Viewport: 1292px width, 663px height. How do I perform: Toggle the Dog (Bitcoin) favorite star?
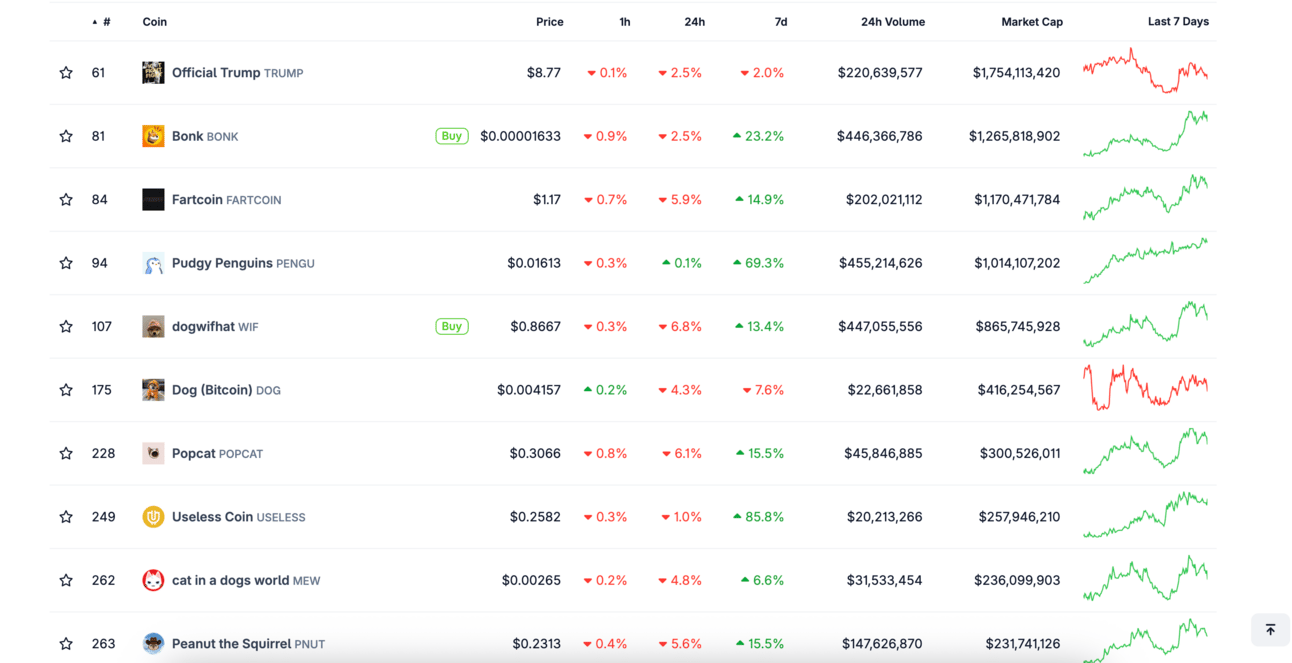66,390
